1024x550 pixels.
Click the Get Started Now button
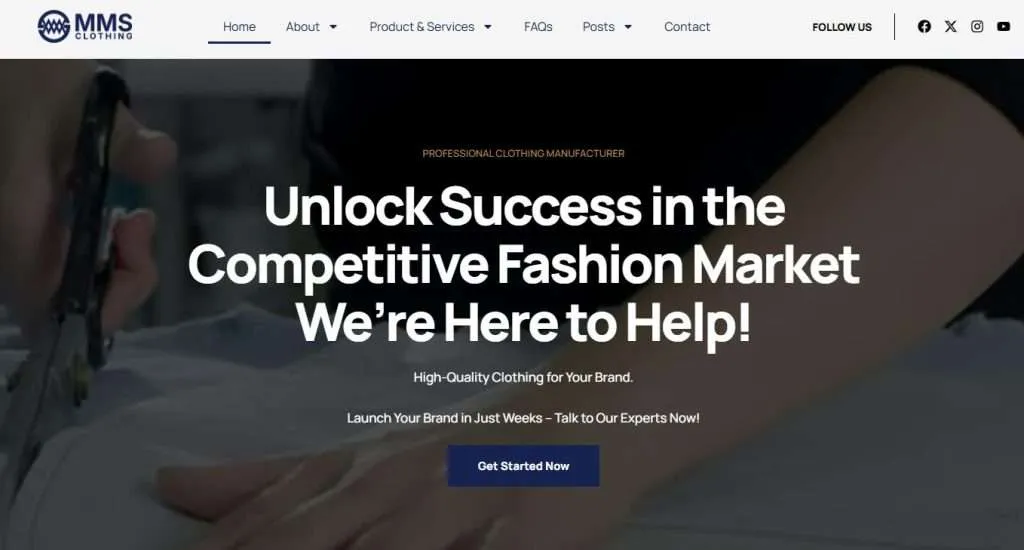523,466
